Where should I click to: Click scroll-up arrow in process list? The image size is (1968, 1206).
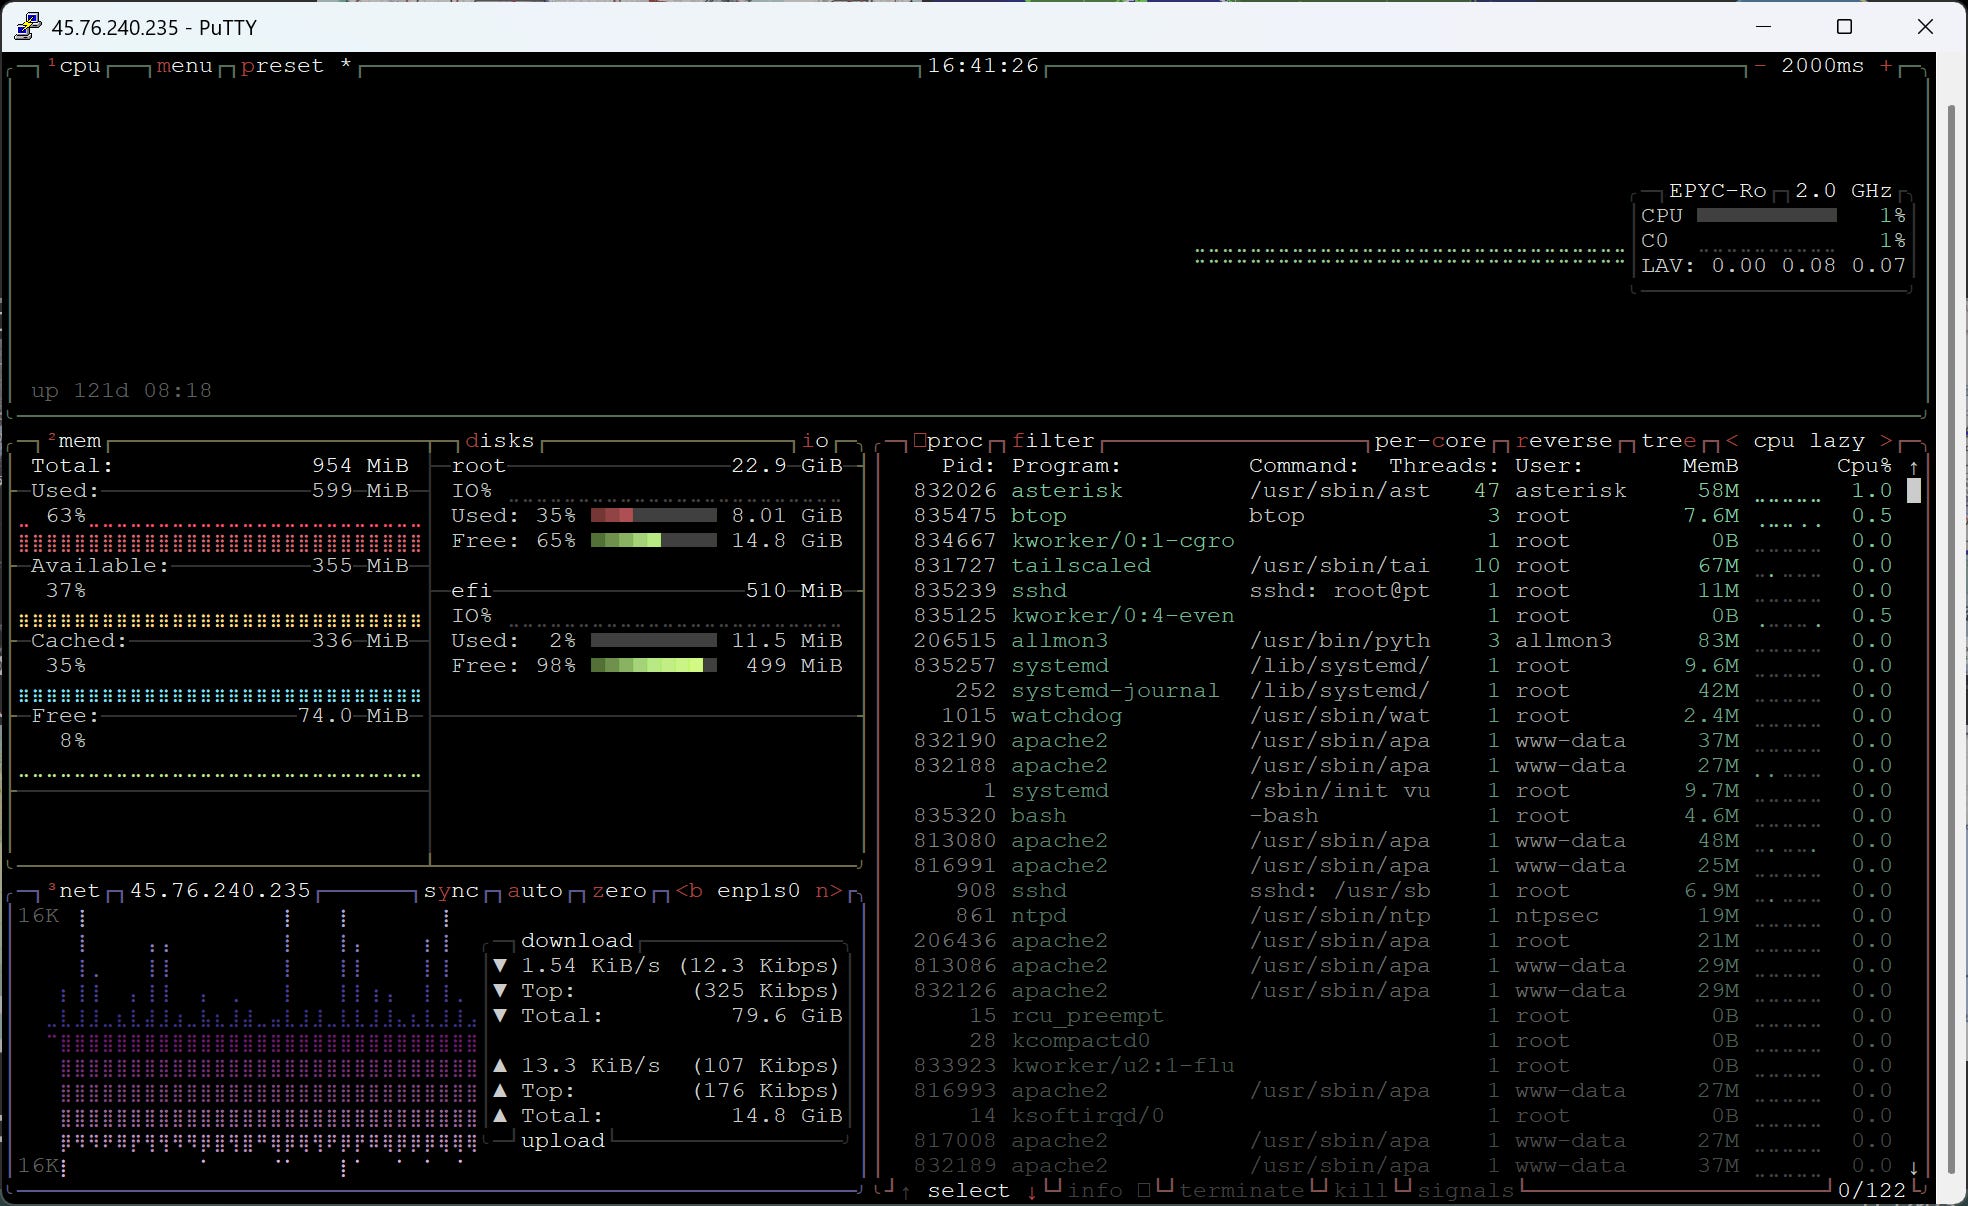point(1913,467)
